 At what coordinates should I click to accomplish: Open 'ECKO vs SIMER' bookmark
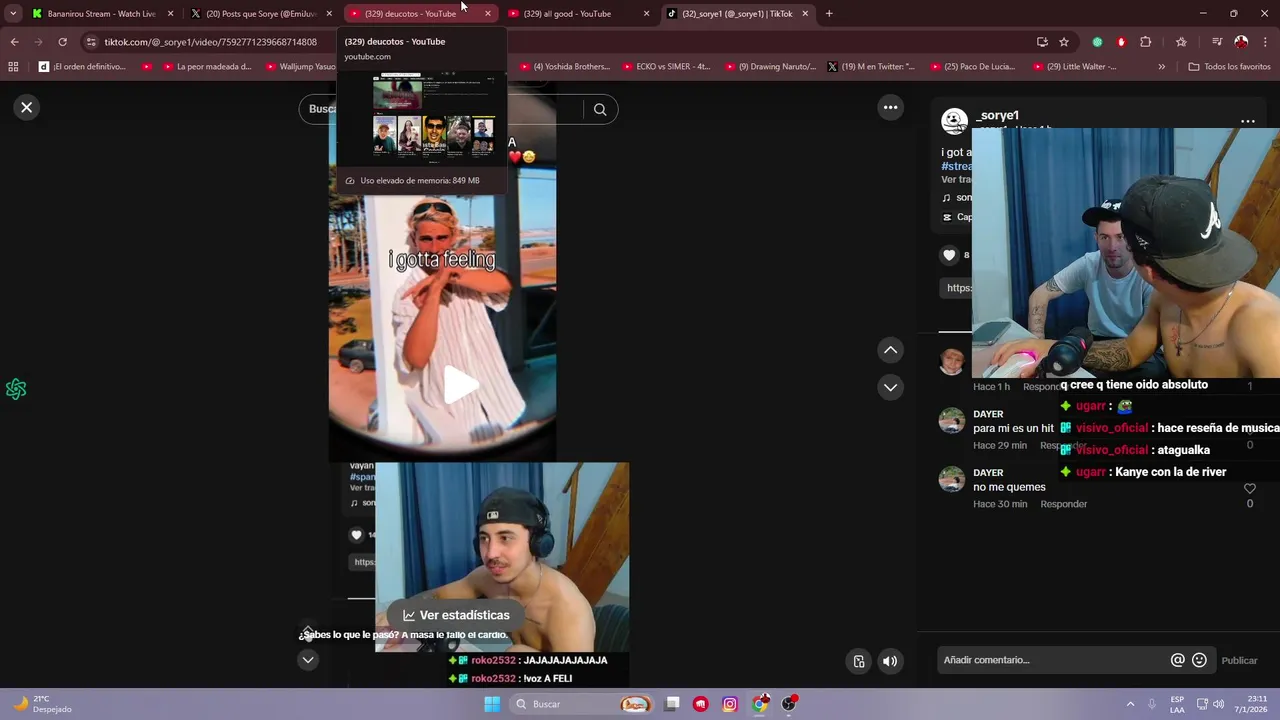(x=665, y=67)
